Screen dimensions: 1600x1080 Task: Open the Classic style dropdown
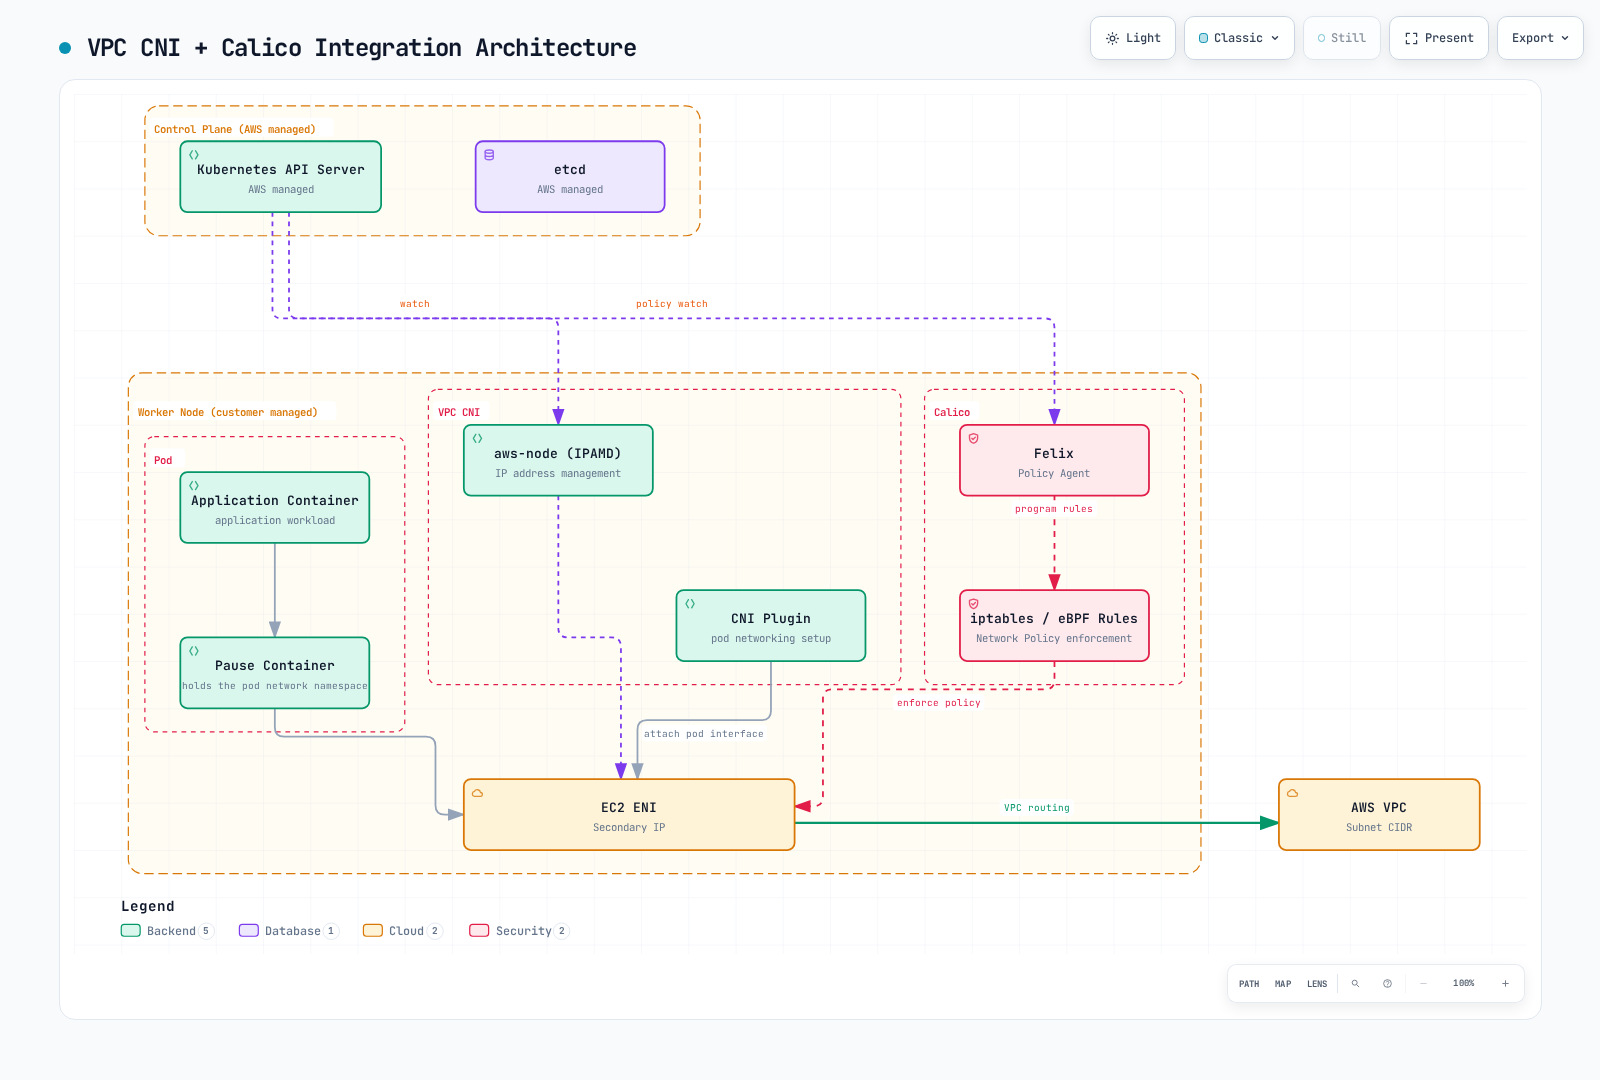[1239, 38]
